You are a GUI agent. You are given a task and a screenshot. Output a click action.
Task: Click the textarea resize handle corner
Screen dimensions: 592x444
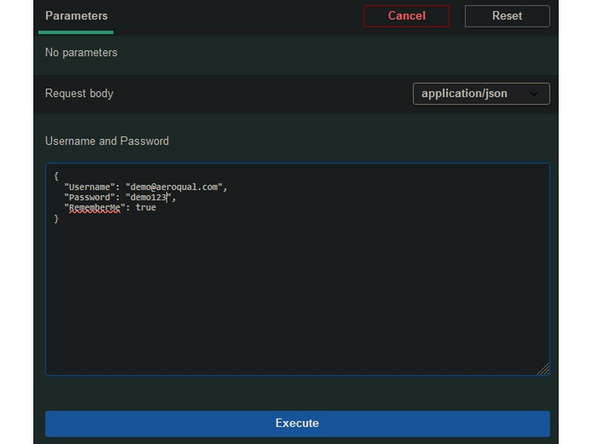(543, 369)
